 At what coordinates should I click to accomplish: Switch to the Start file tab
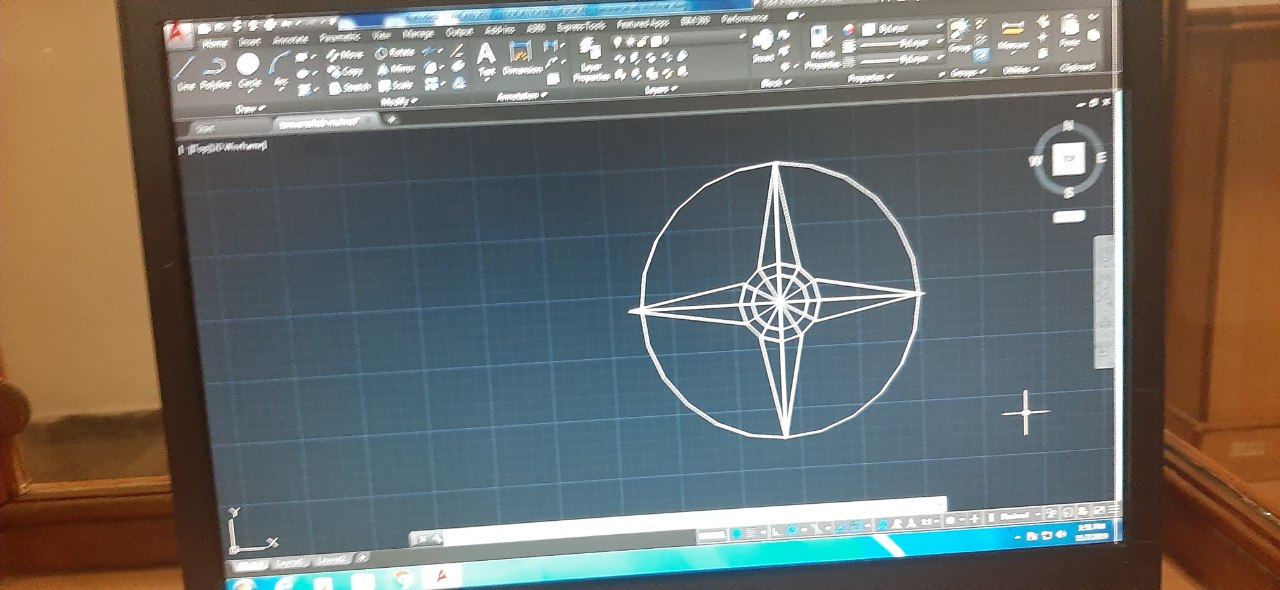[x=205, y=128]
